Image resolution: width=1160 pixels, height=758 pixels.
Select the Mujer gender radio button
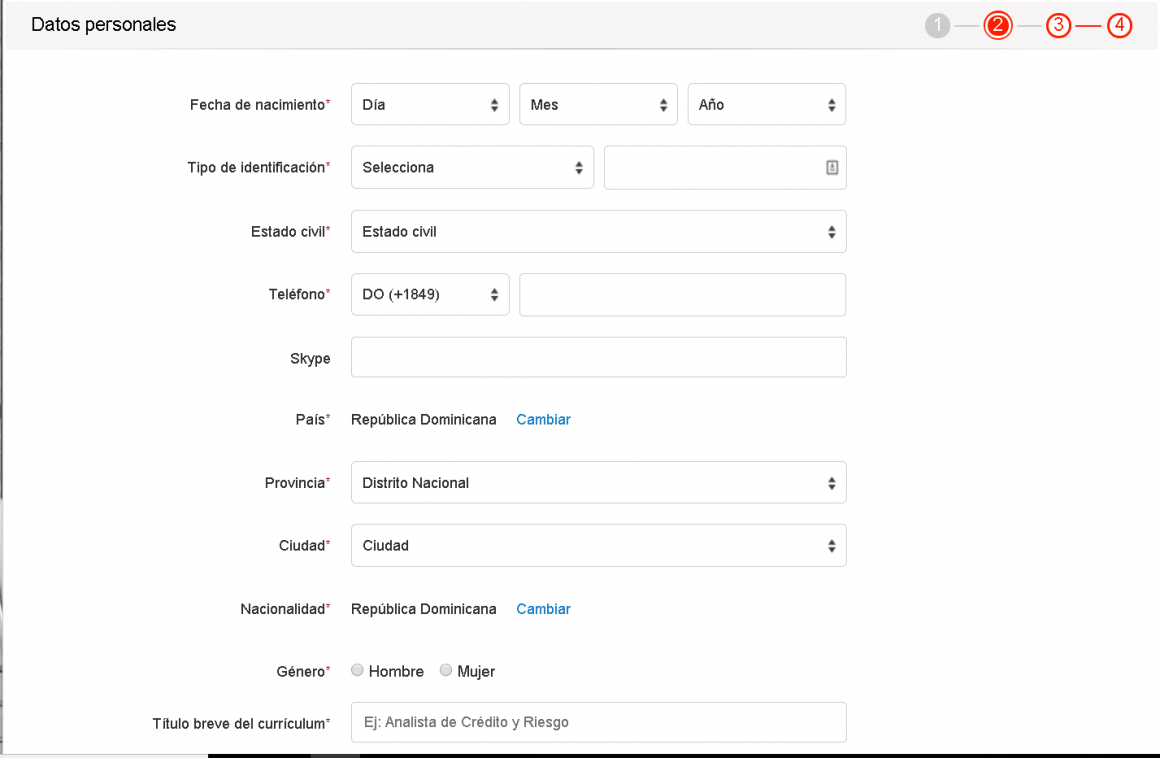click(446, 671)
